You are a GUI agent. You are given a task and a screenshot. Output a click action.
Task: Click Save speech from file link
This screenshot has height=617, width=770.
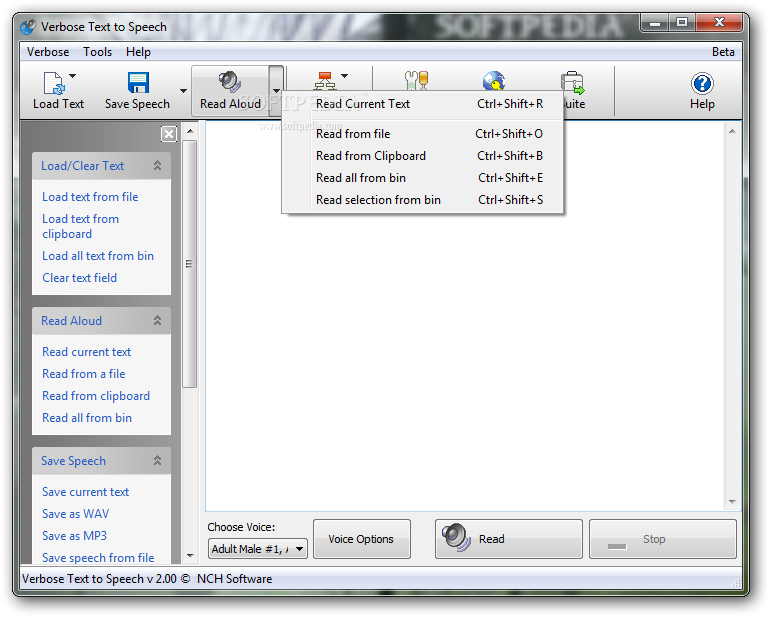(x=98, y=558)
